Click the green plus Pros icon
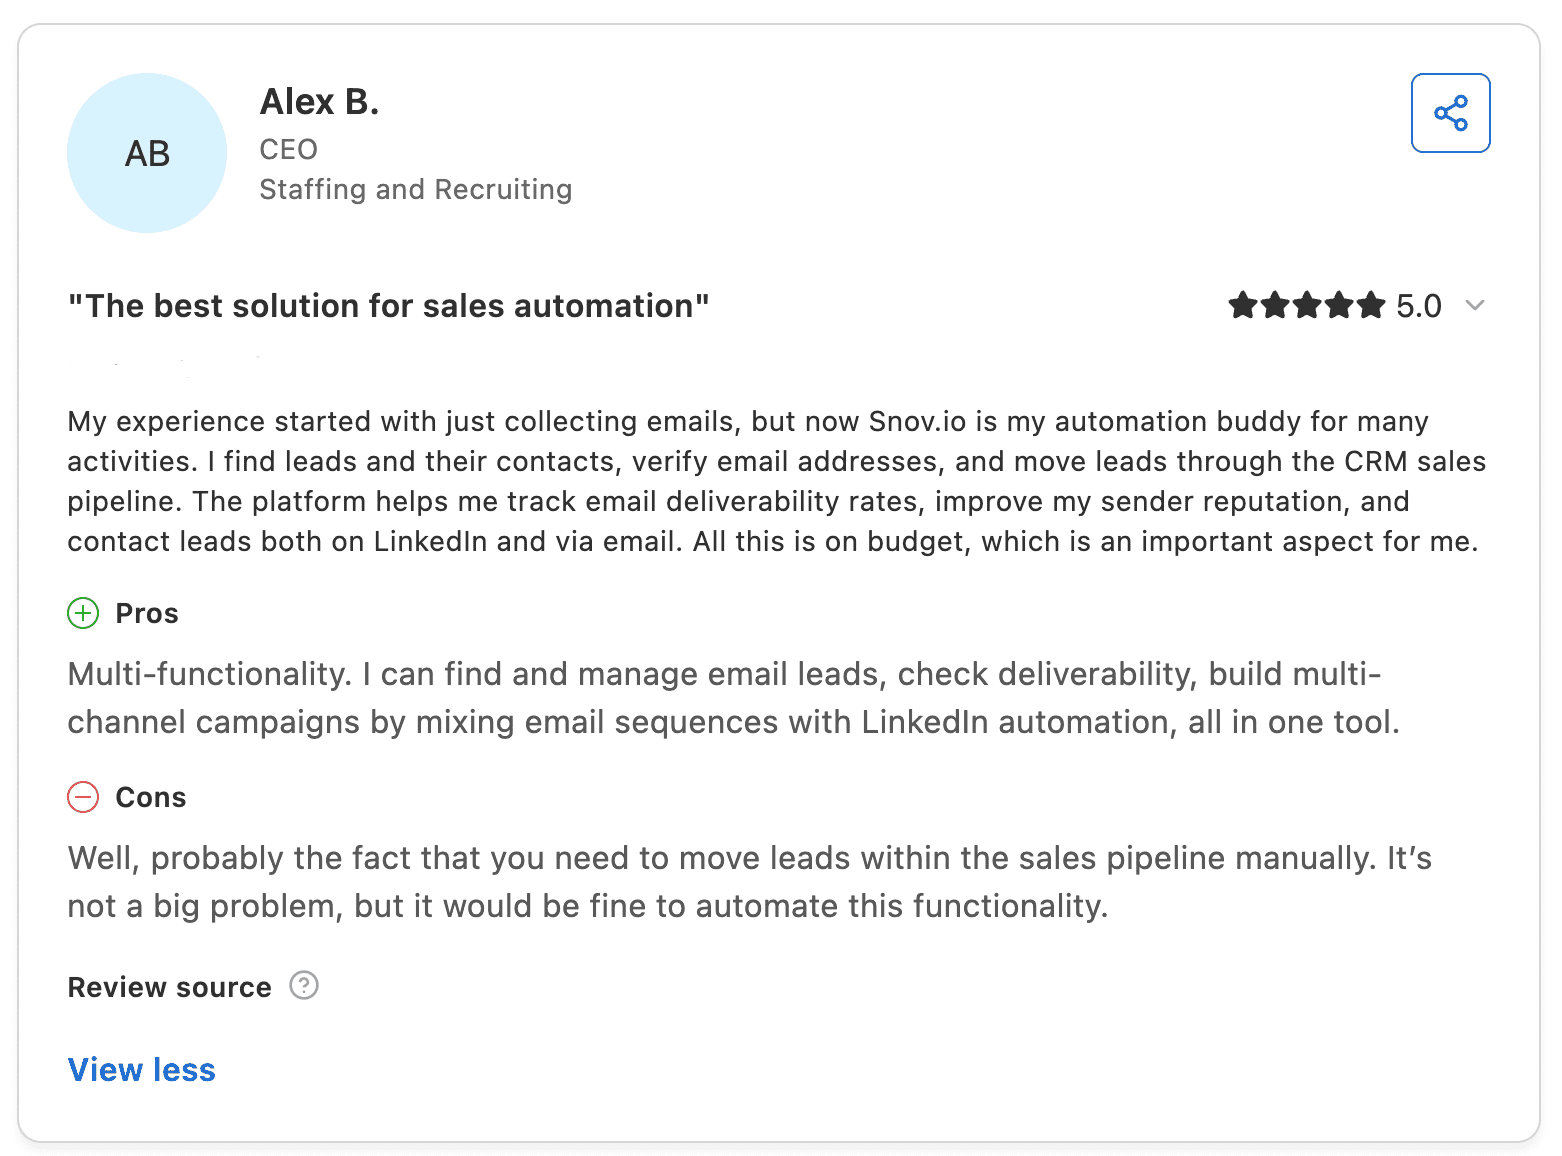This screenshot has height=1156, width=1562. pyautogui.click(x=83, y=613)
